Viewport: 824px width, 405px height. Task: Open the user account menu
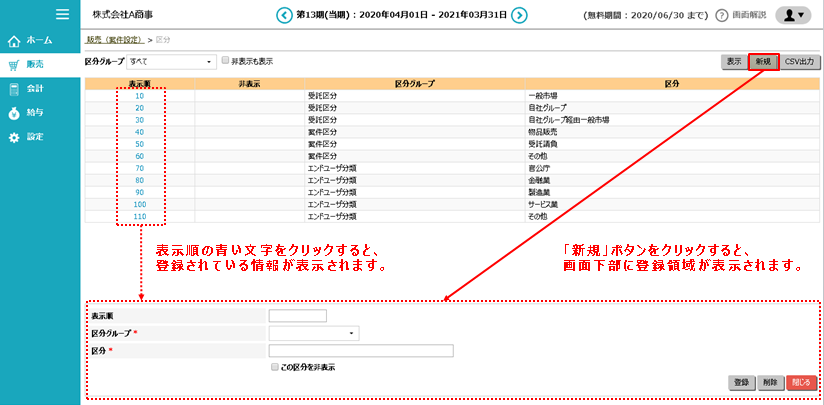click(793, 15)
